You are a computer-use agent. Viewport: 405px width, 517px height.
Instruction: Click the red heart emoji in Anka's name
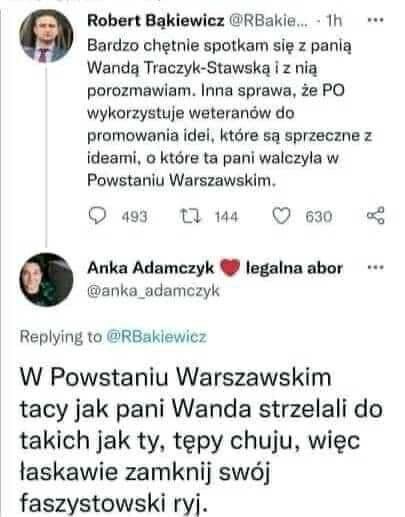point(230,268)
